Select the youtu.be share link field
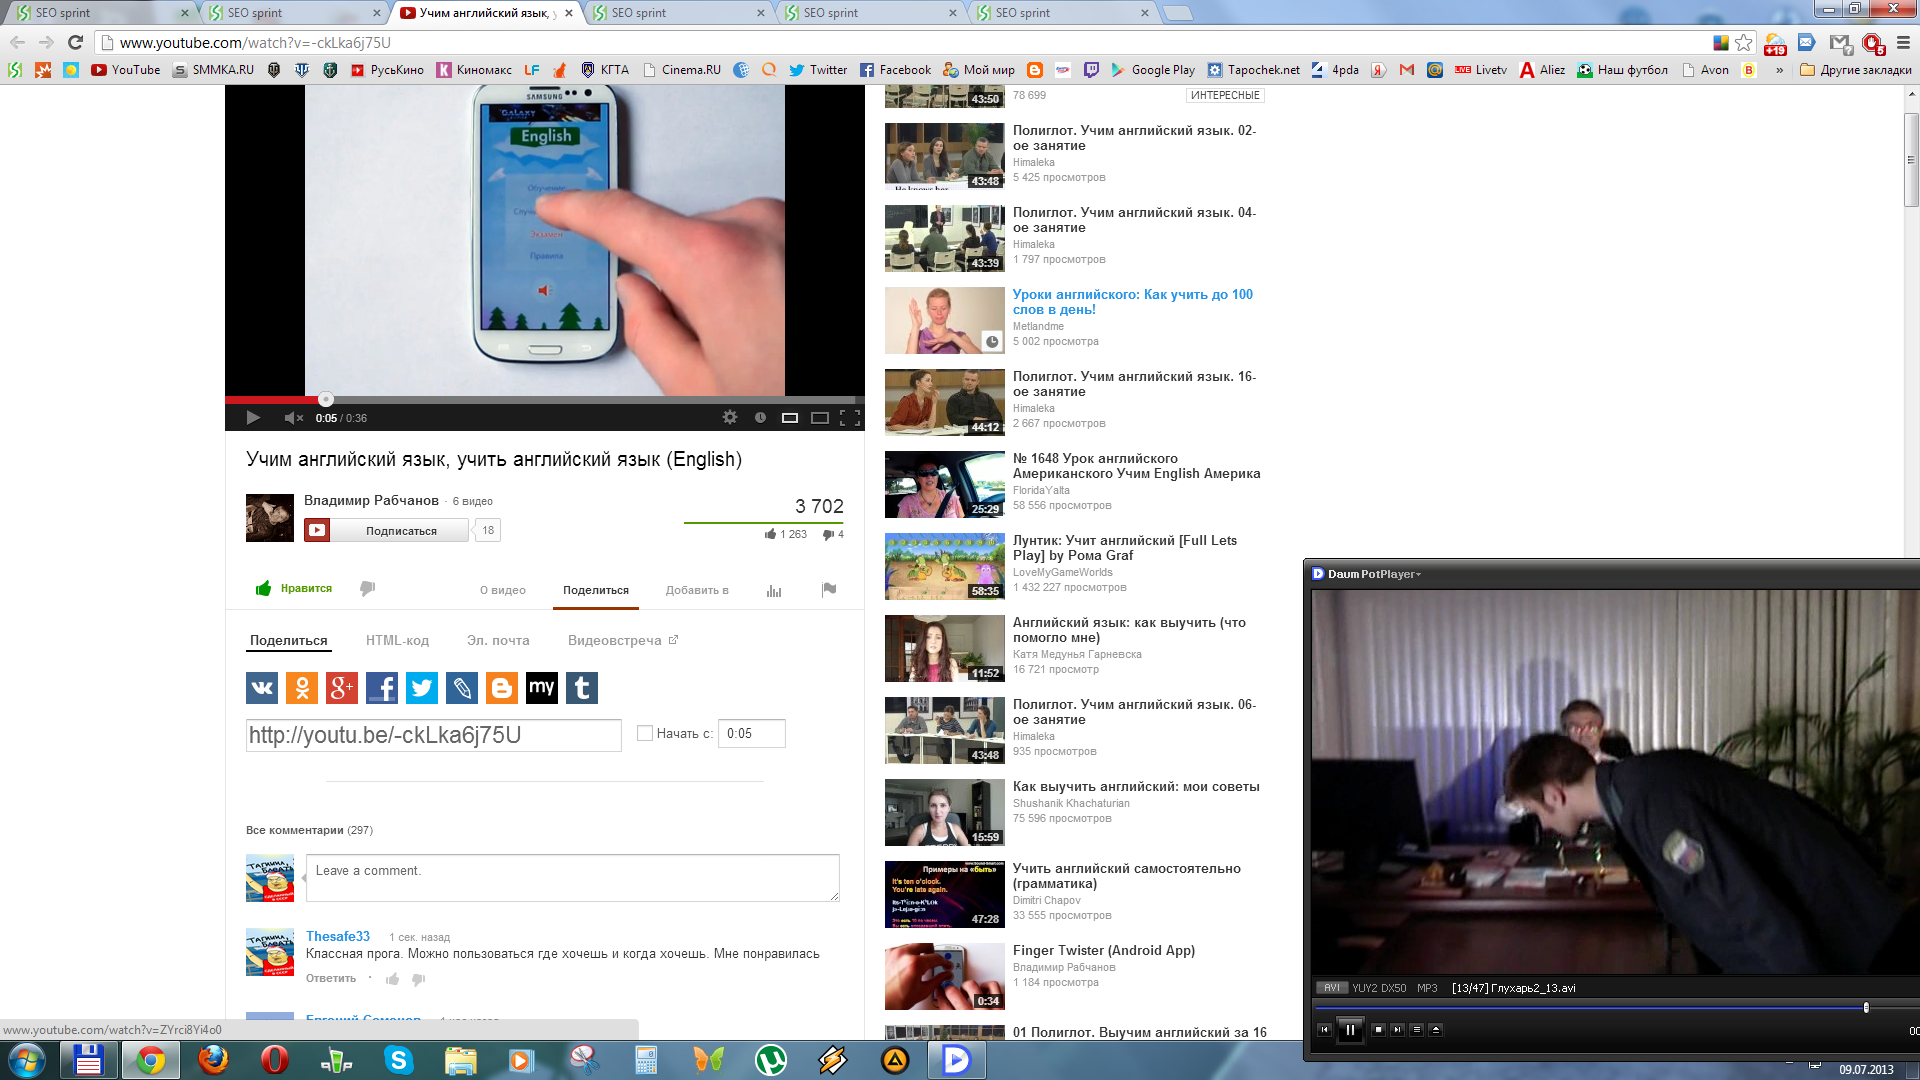1920x1080 pixels. click(x=434, y=735)
